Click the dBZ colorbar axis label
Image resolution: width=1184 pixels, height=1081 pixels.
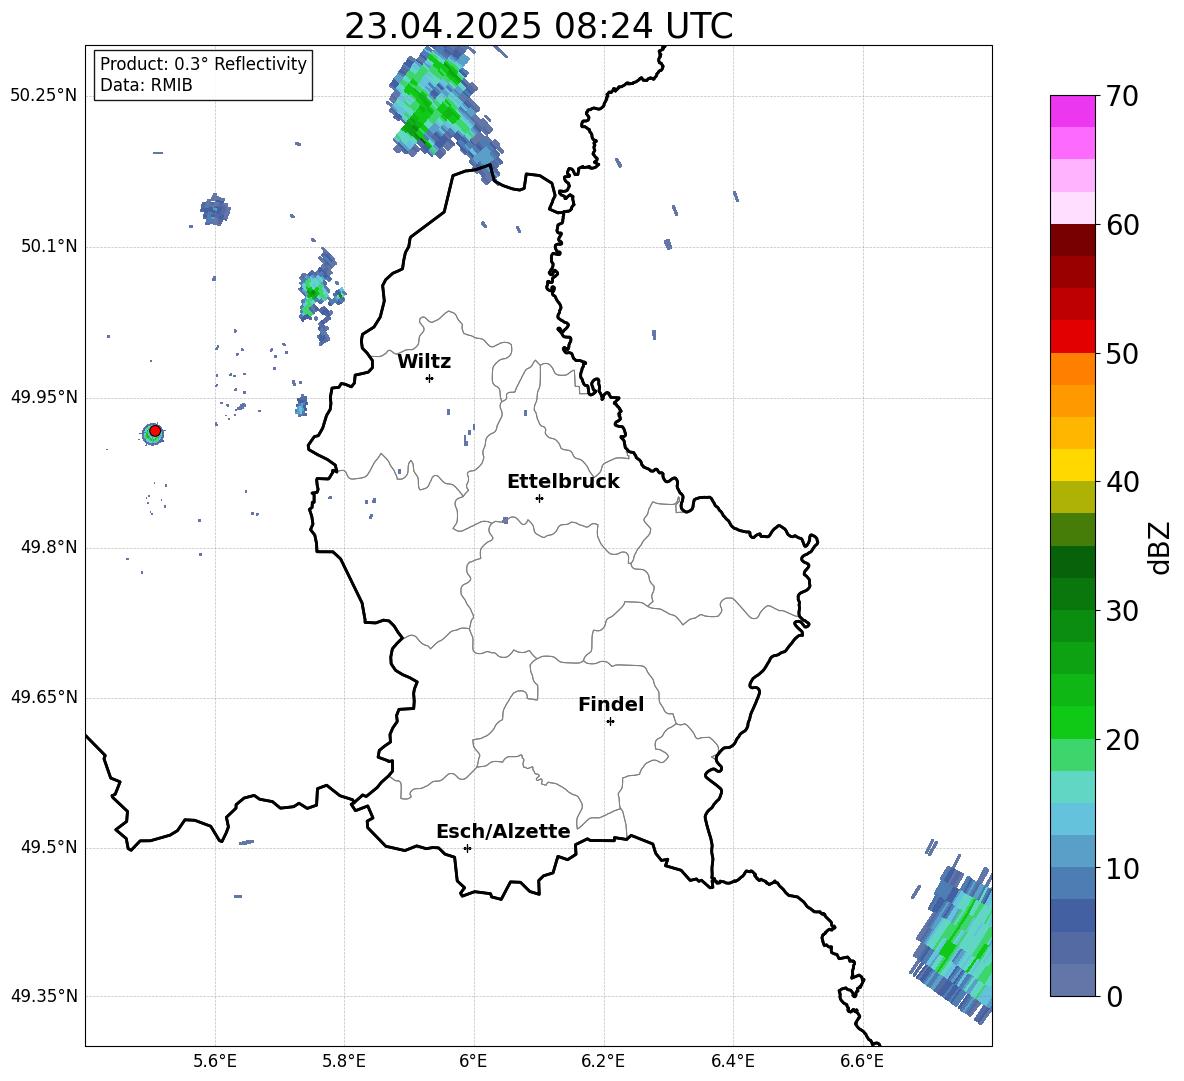click(x=1159, y=547)
